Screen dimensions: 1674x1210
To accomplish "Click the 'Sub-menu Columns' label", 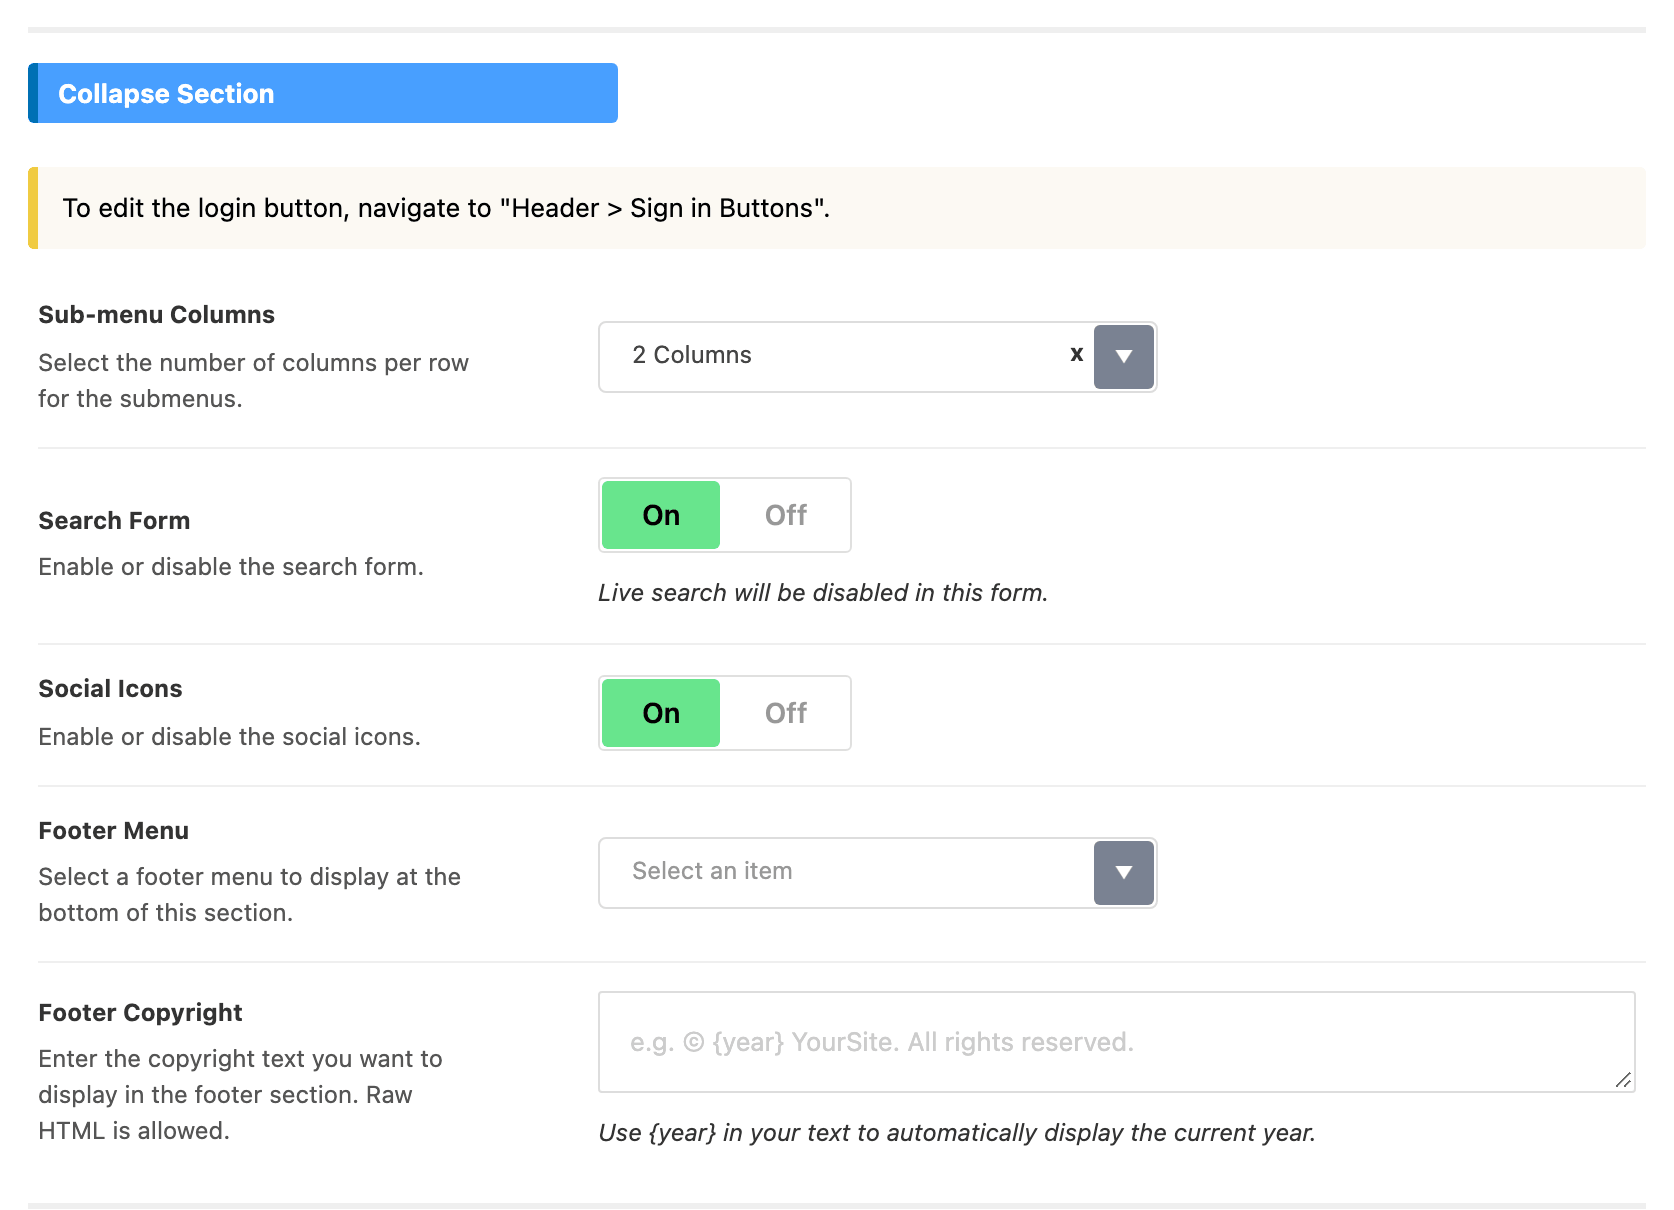I will point(156,315).
